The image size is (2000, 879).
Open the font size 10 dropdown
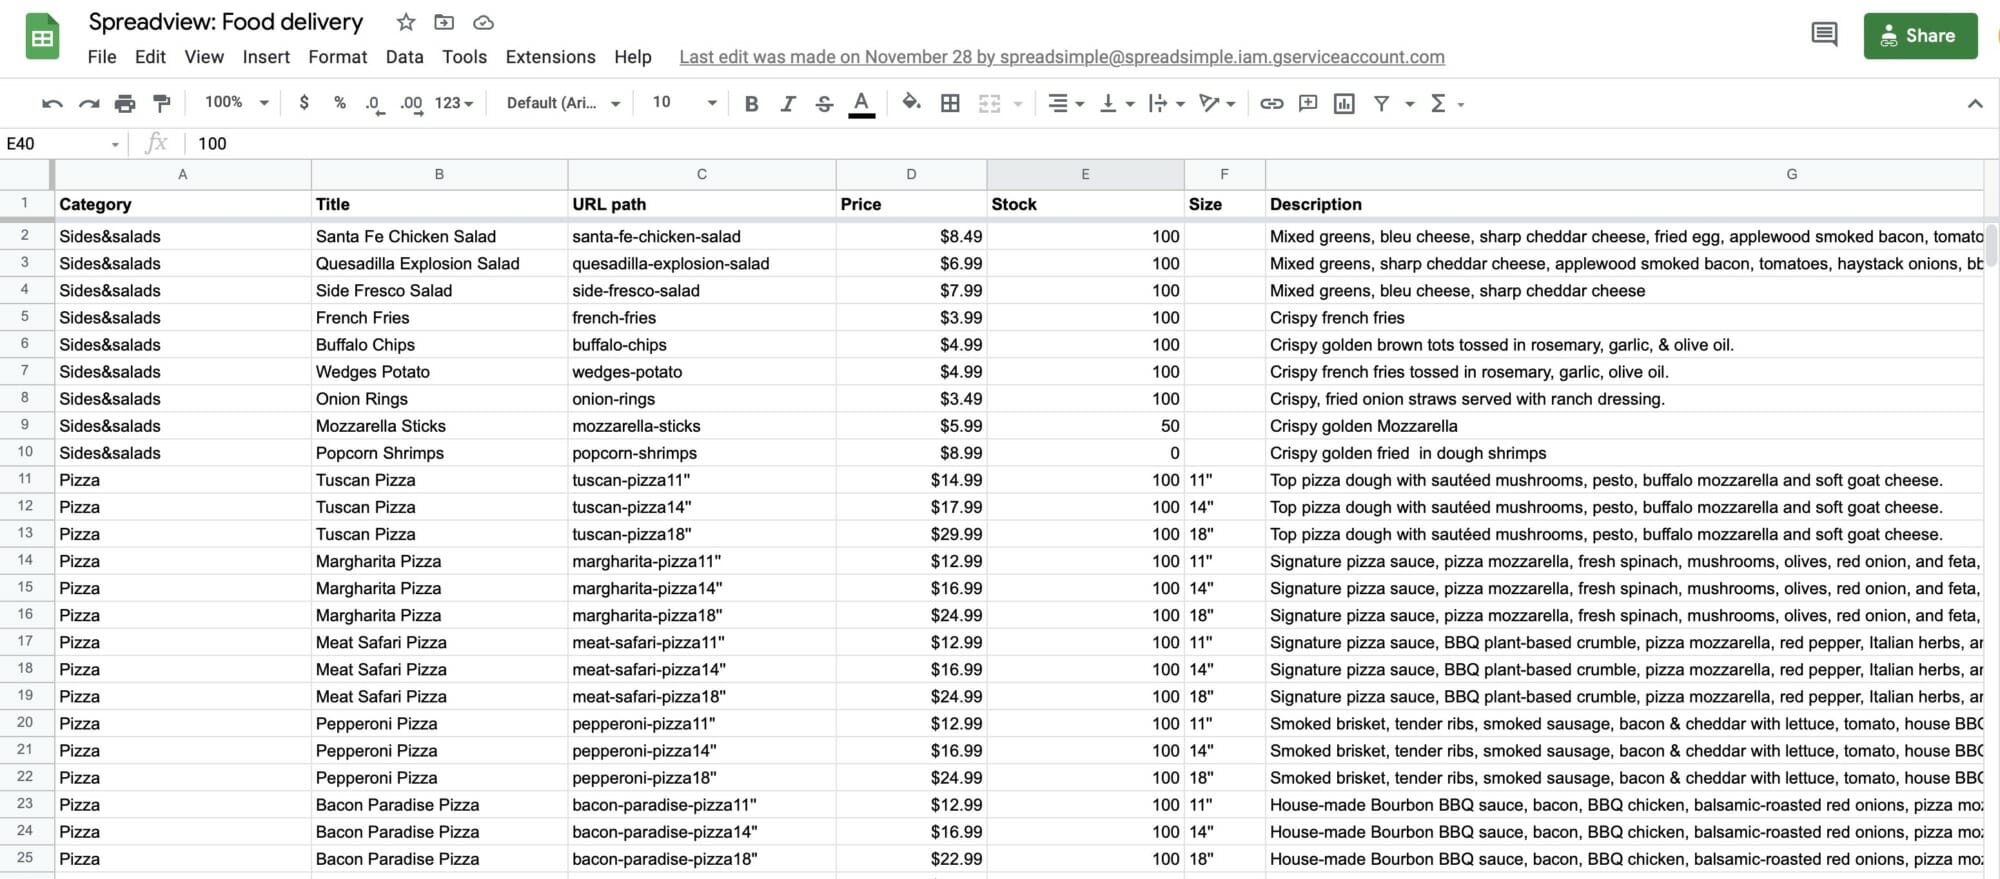point(684,102)
